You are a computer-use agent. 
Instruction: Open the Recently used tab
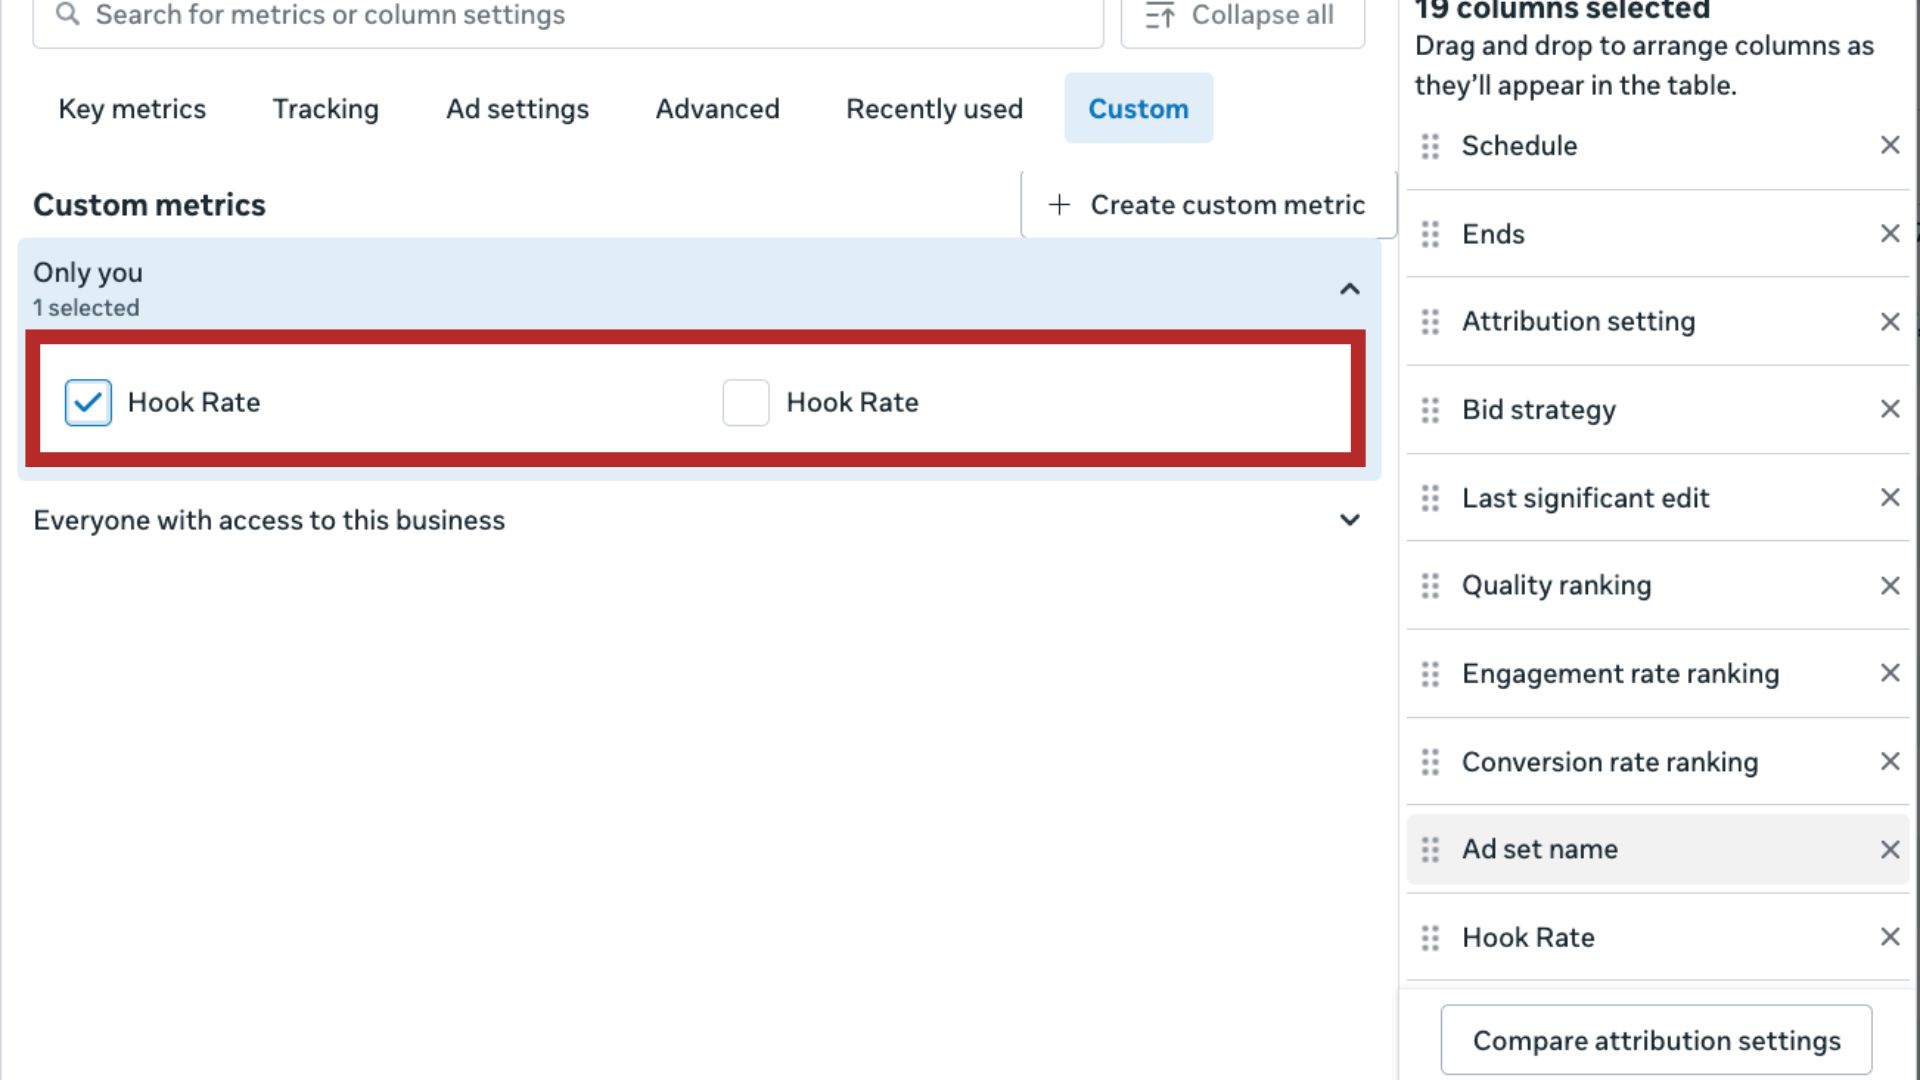(934, 108)
